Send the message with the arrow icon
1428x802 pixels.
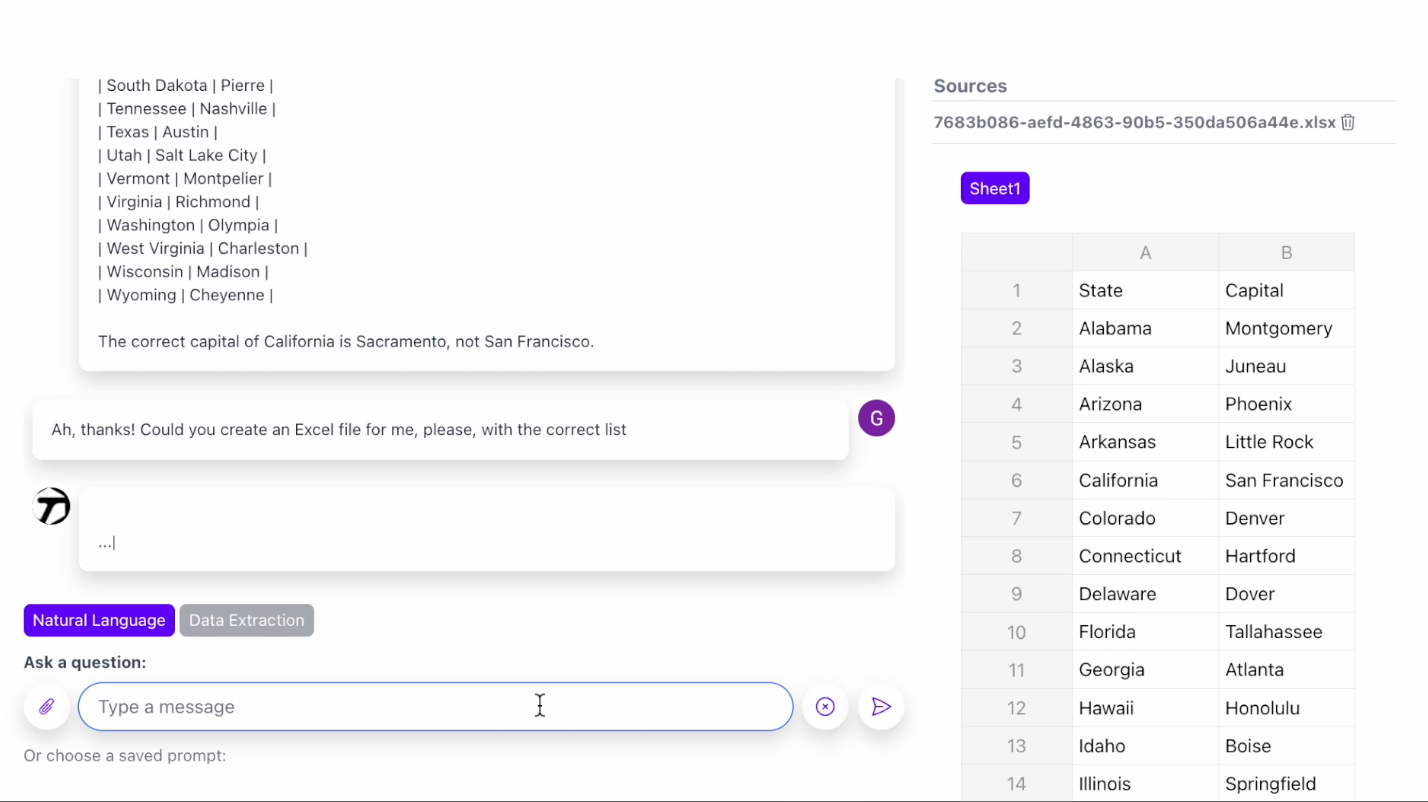point(880,706)
